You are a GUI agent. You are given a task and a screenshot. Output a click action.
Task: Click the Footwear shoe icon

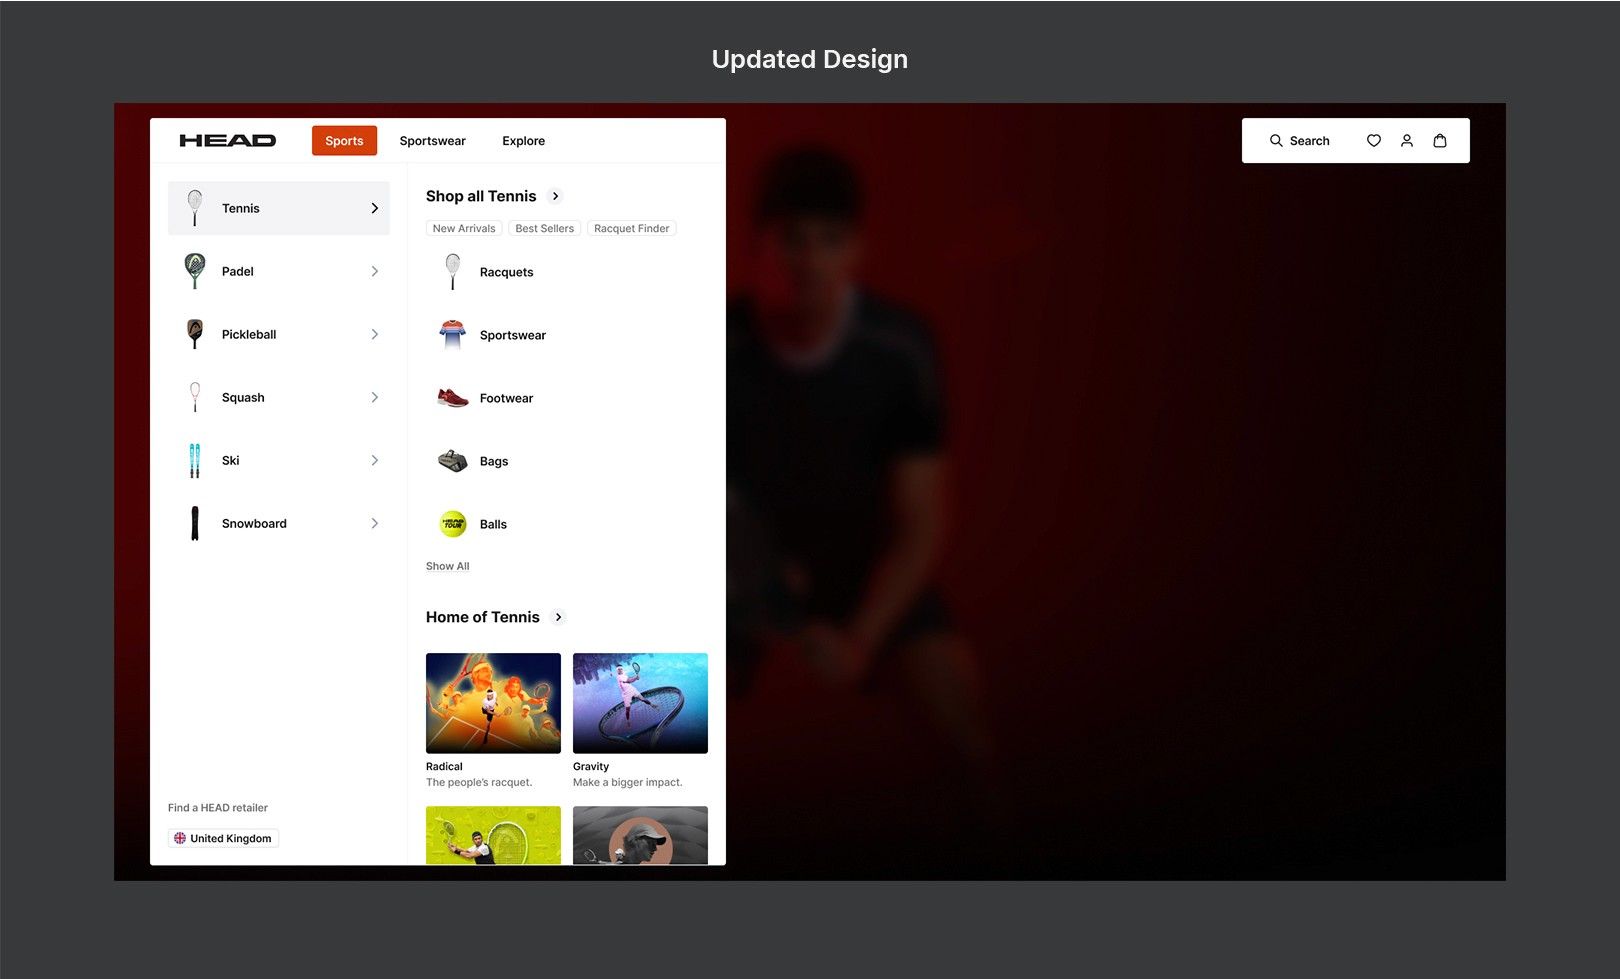(453, 398)
